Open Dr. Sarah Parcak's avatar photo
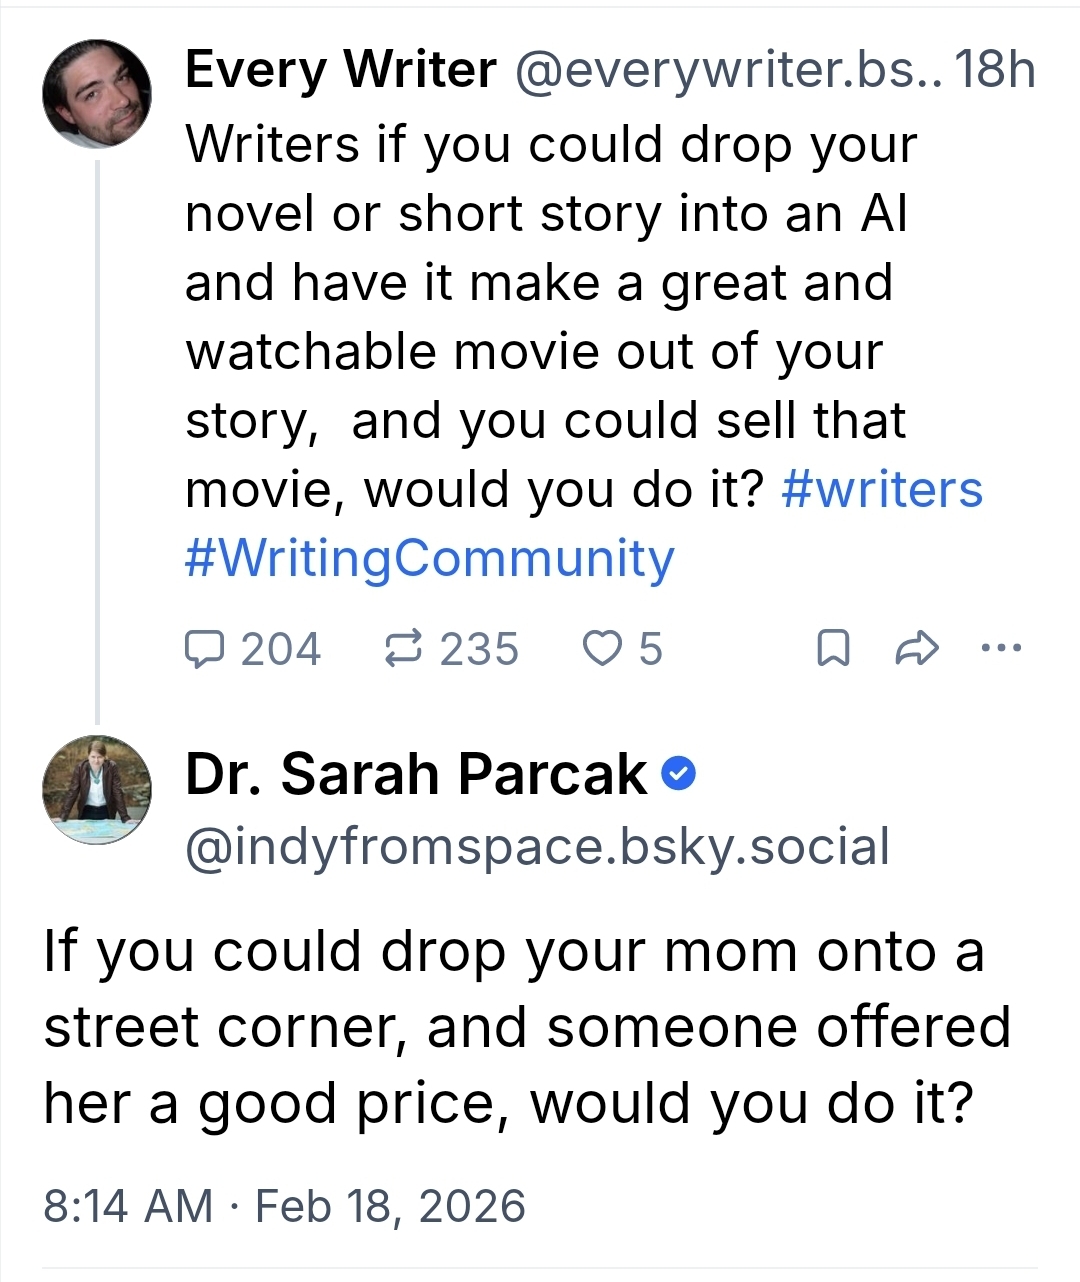 pyautogui.click(x=97, y=790)
